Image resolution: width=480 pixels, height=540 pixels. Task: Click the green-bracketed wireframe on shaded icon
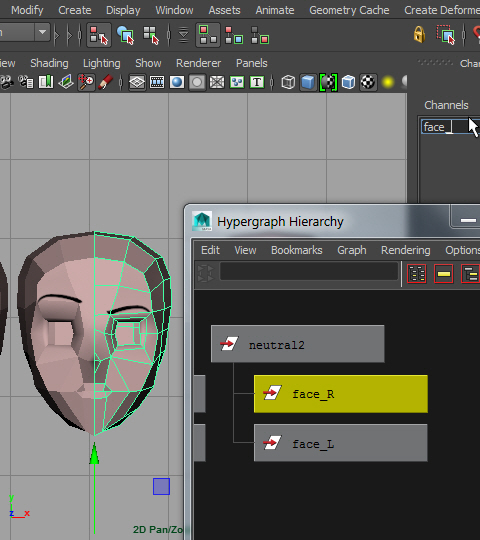(328, 82)
